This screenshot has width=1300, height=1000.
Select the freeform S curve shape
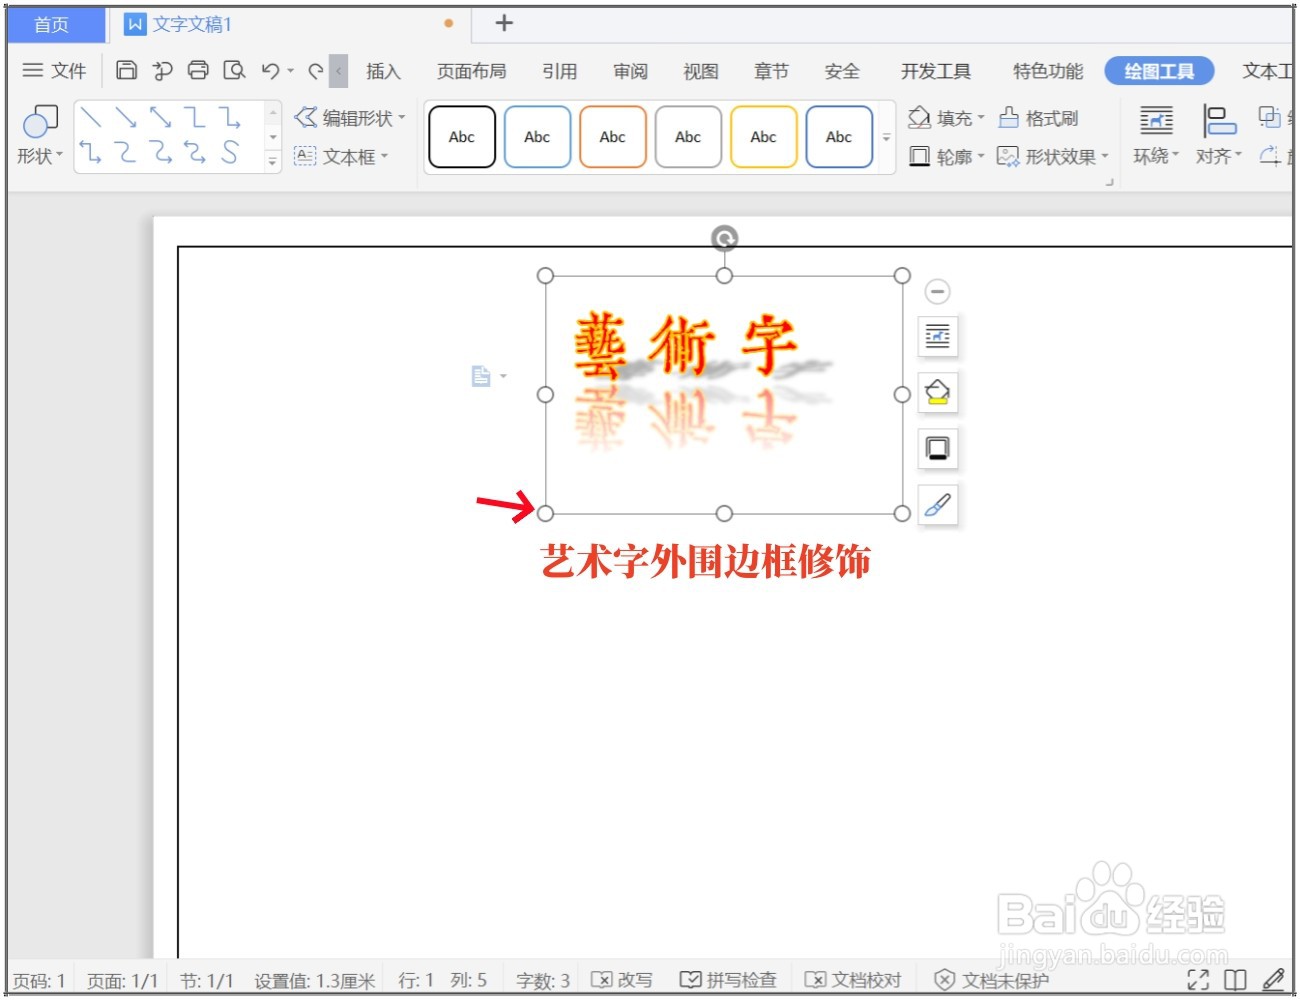(230, 152)
